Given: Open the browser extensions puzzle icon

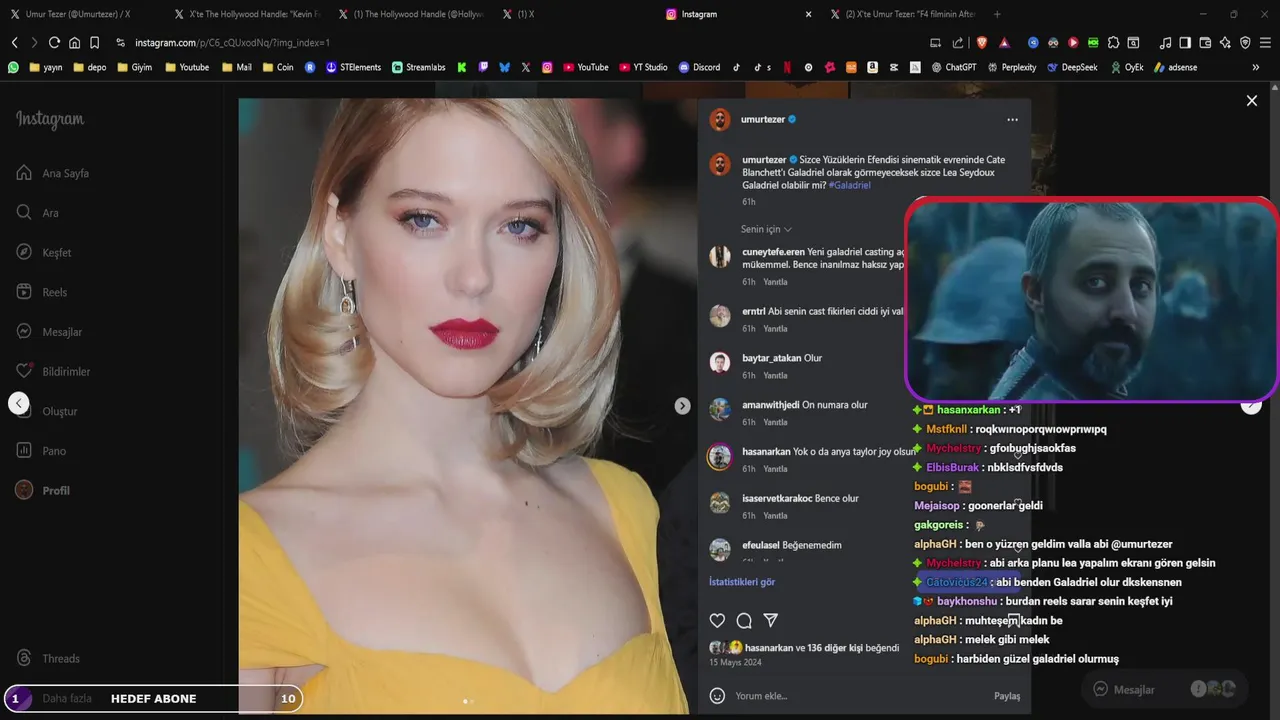Looking at the screenshot, I should pyautogui.click(x=1113, y=43).
